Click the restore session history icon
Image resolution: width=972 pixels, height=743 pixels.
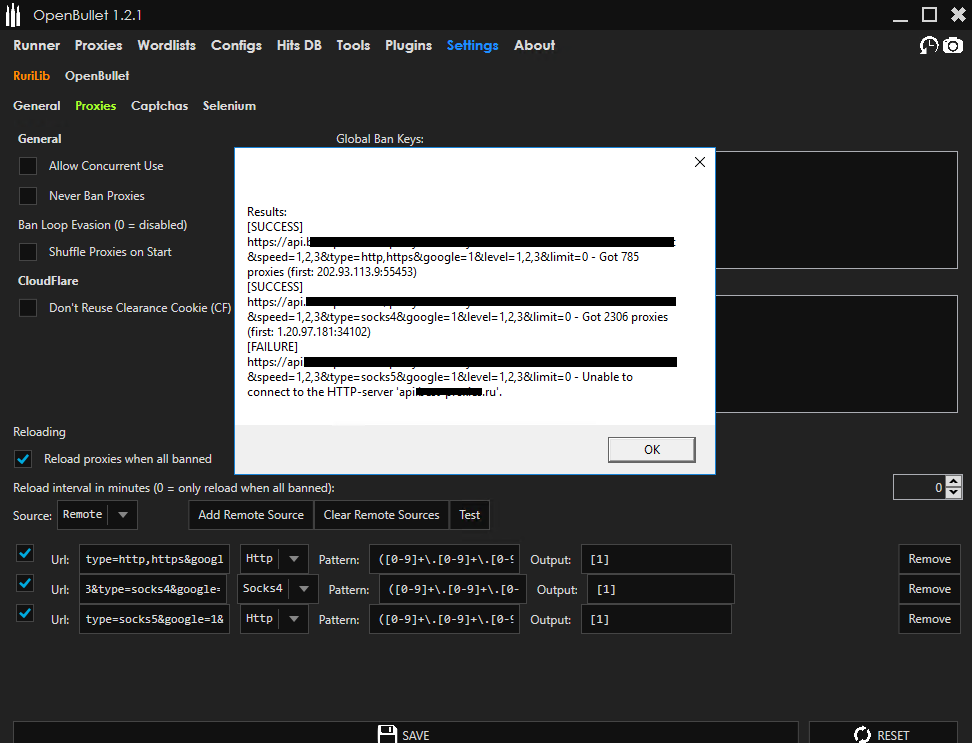click(x=929, y=45)
